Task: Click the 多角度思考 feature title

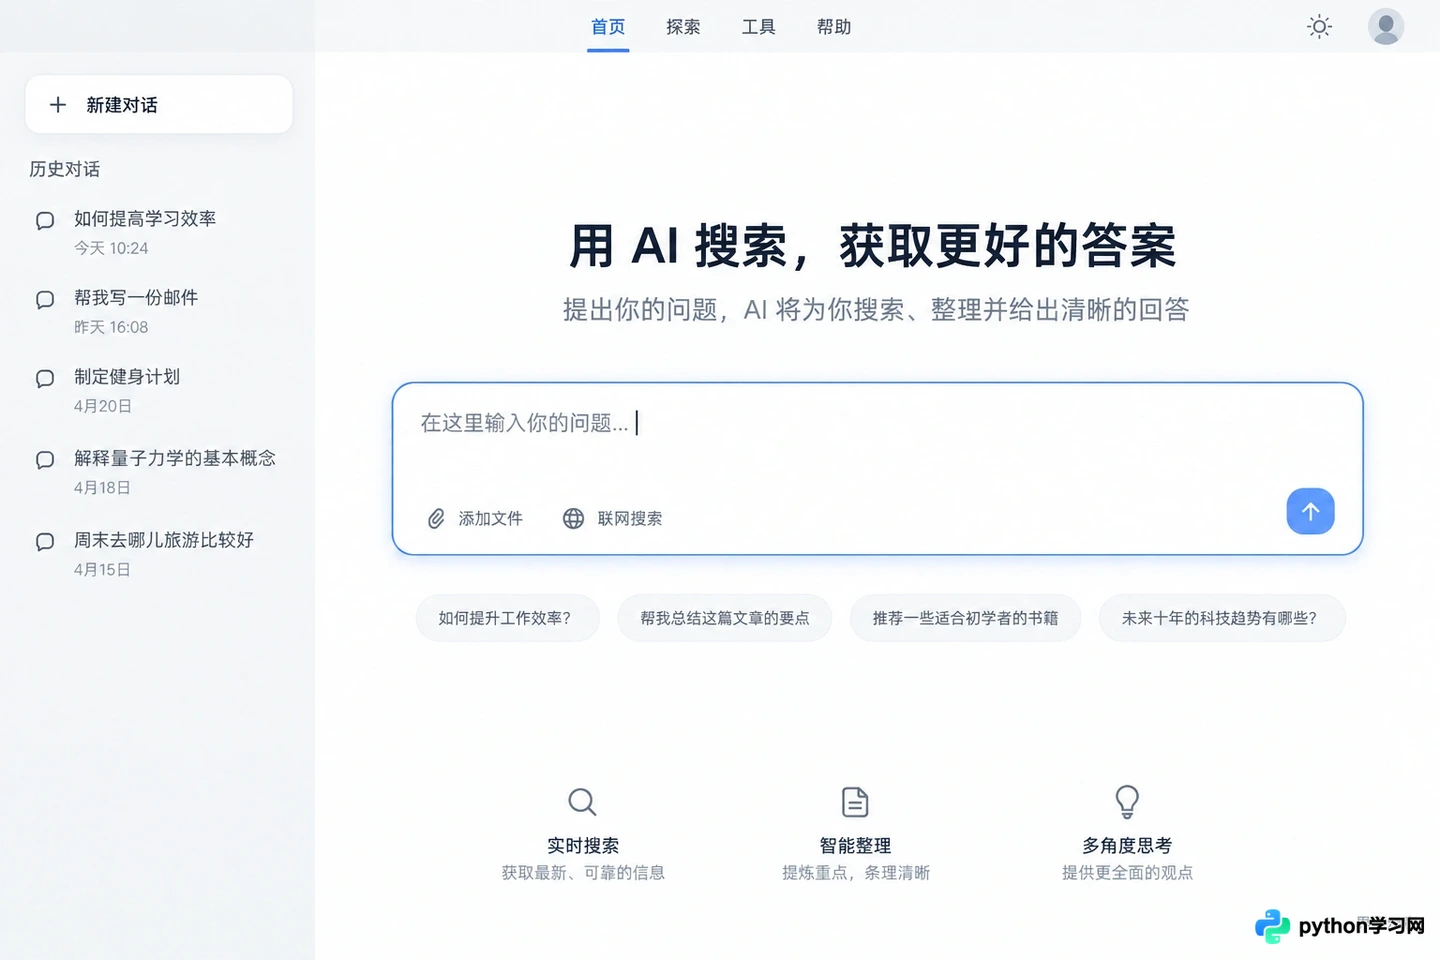Action: 1127,846
